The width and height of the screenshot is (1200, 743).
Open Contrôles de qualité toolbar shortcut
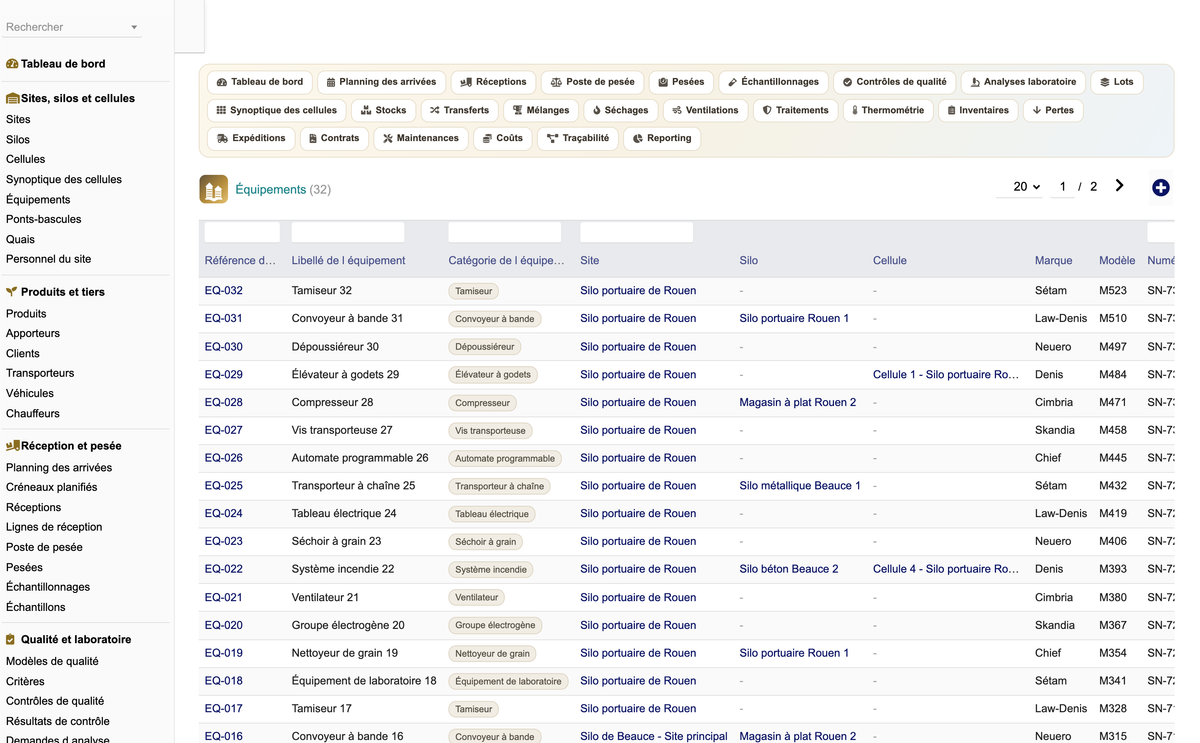(894, 82)
